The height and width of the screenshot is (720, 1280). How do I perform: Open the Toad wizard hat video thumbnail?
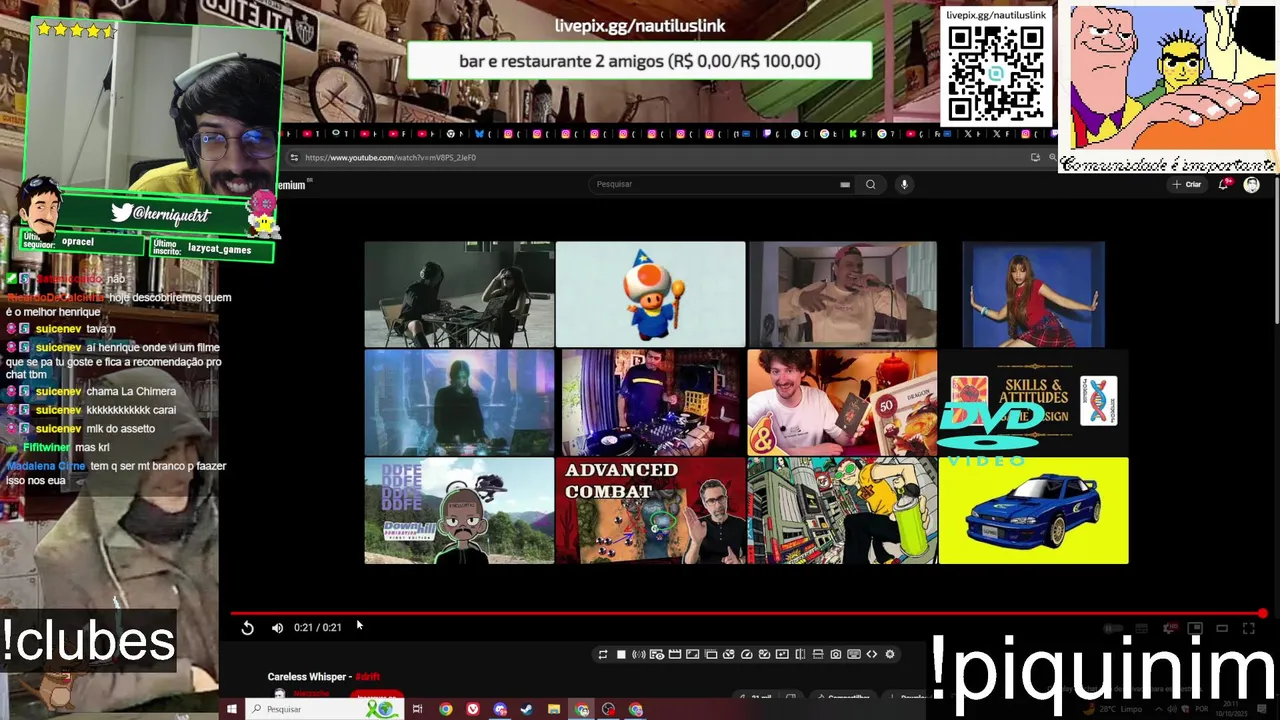[650, 294]
